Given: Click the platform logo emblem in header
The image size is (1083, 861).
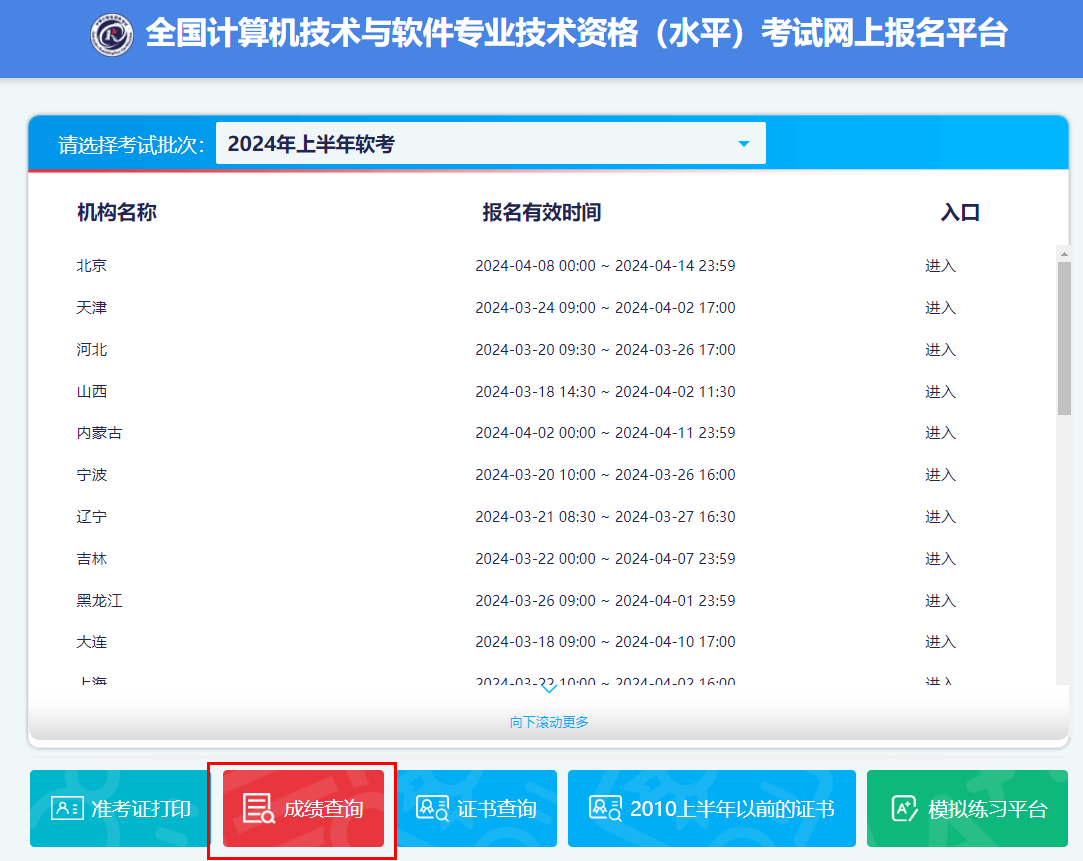Looking at the screenshot, I should (112, 35).
